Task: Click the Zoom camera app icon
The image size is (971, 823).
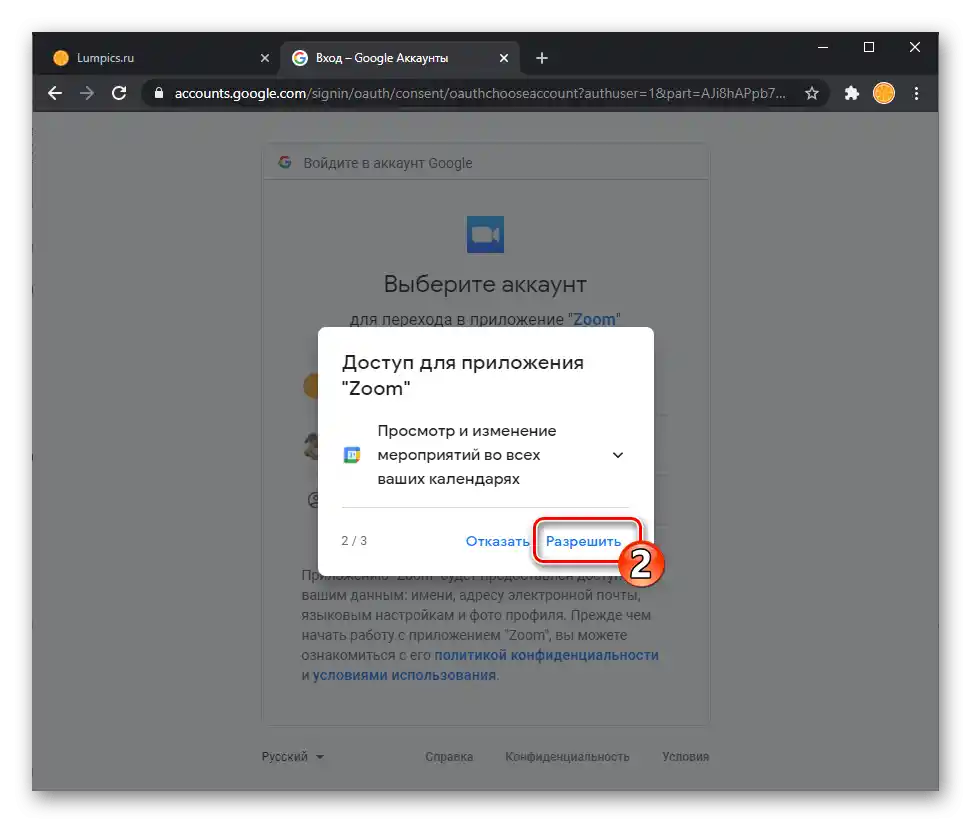Action: tap(485, 234)
